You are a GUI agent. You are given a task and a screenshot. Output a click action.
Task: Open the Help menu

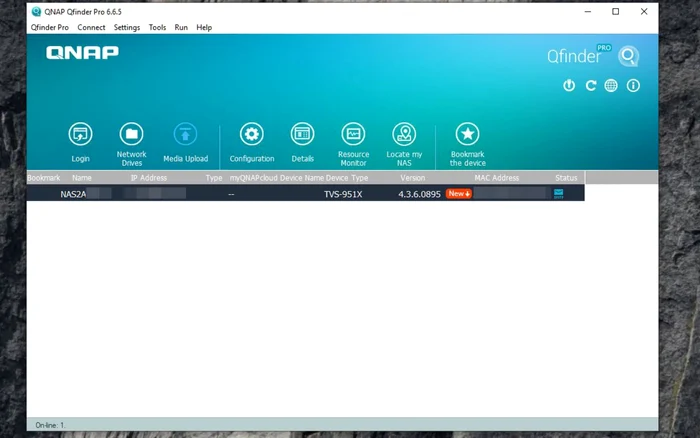tap(204, 27)
